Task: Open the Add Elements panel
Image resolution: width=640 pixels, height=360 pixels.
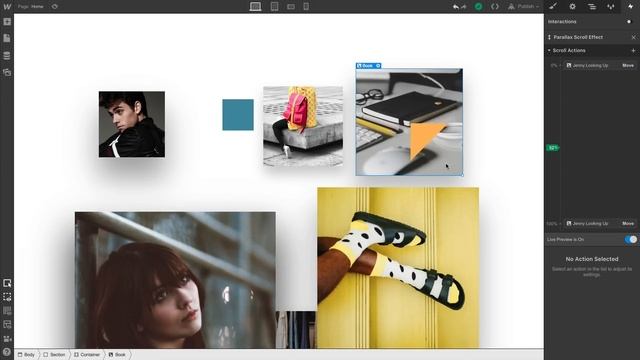Action: [x=7, y=22]
